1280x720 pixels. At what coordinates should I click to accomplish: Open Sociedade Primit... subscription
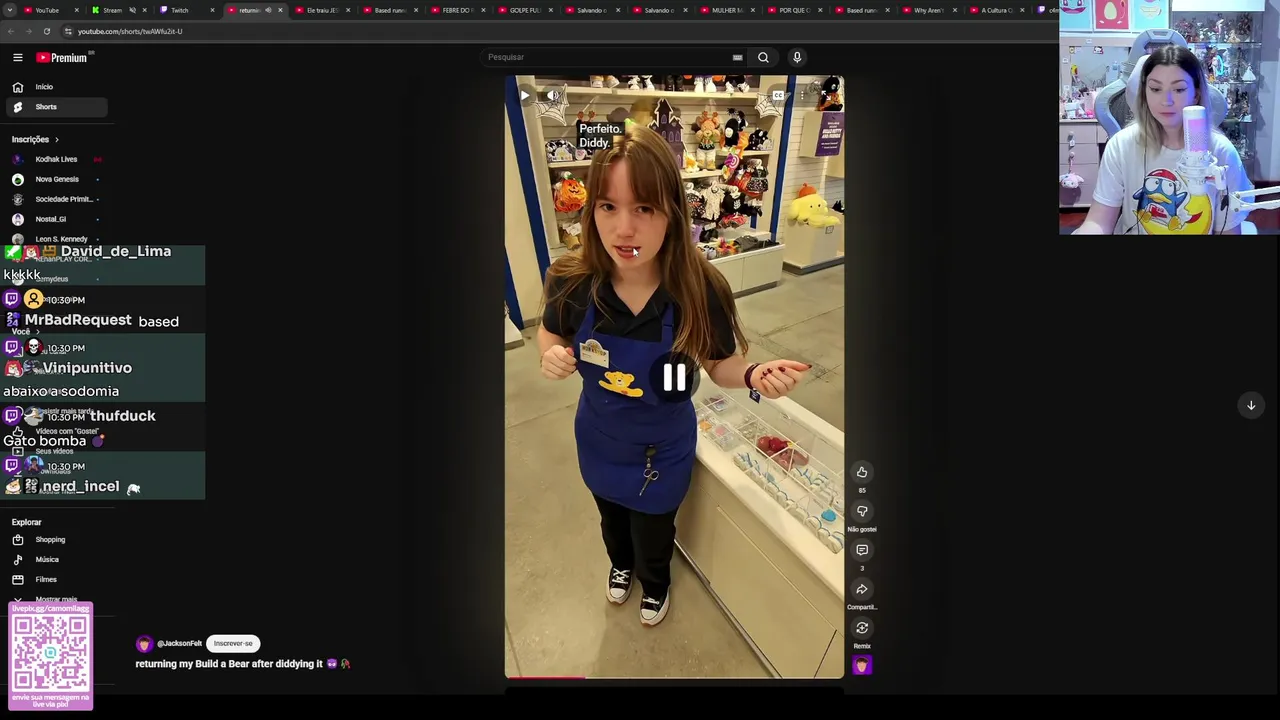click(x=56, y=199)
